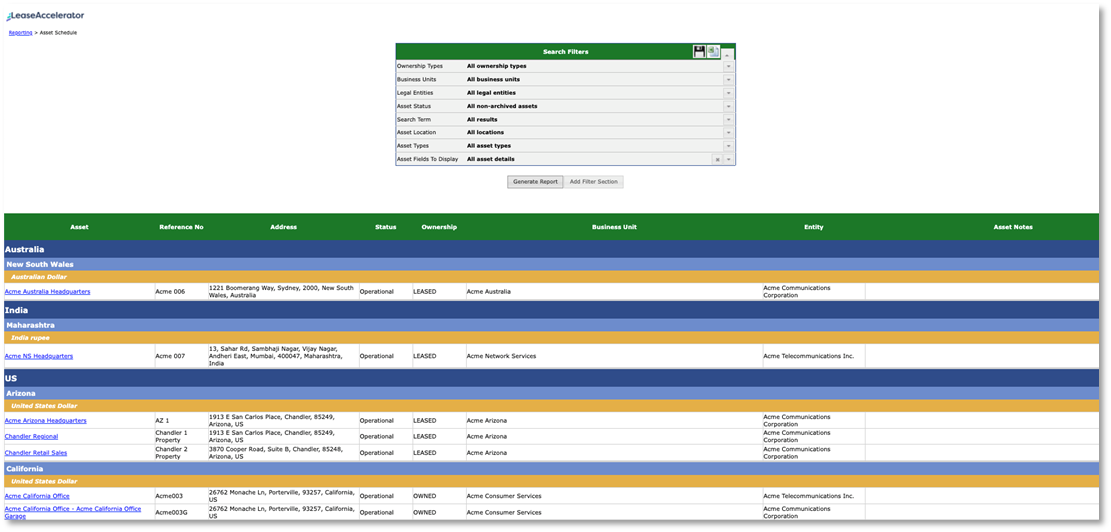
Task: Open the Asset Location dropdown
Action: pos(728,132)
